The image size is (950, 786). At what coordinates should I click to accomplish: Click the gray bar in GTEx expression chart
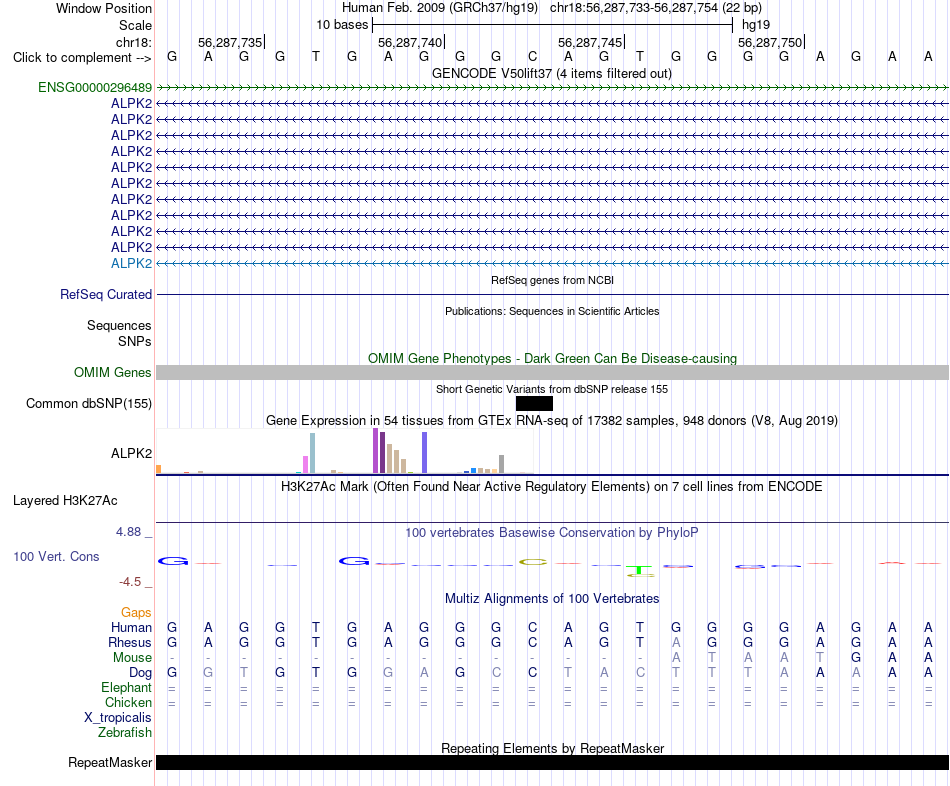pos(501,464)
